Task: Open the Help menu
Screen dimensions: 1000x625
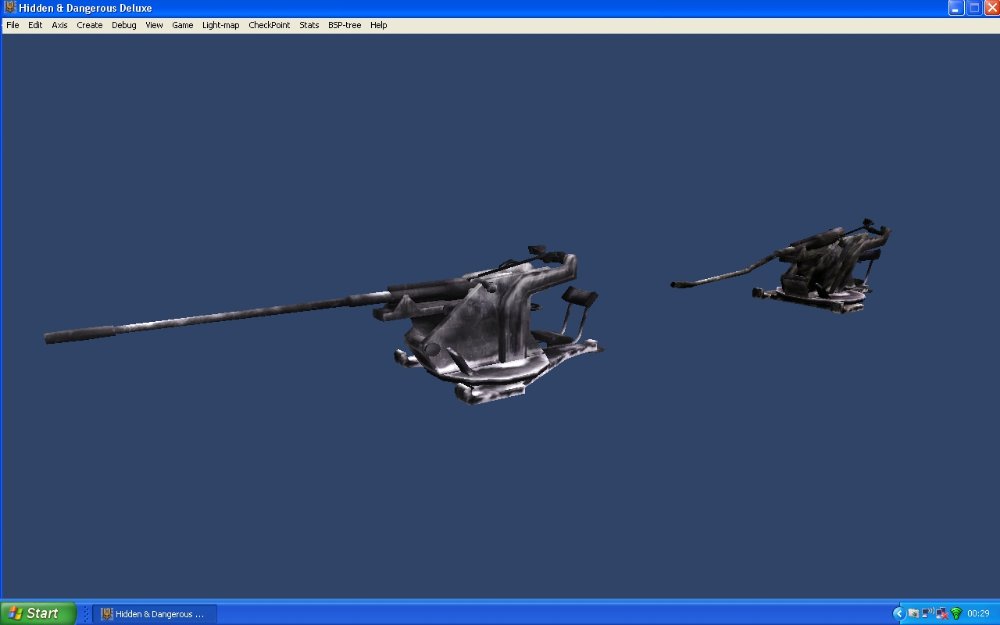Action: point(378,25)
